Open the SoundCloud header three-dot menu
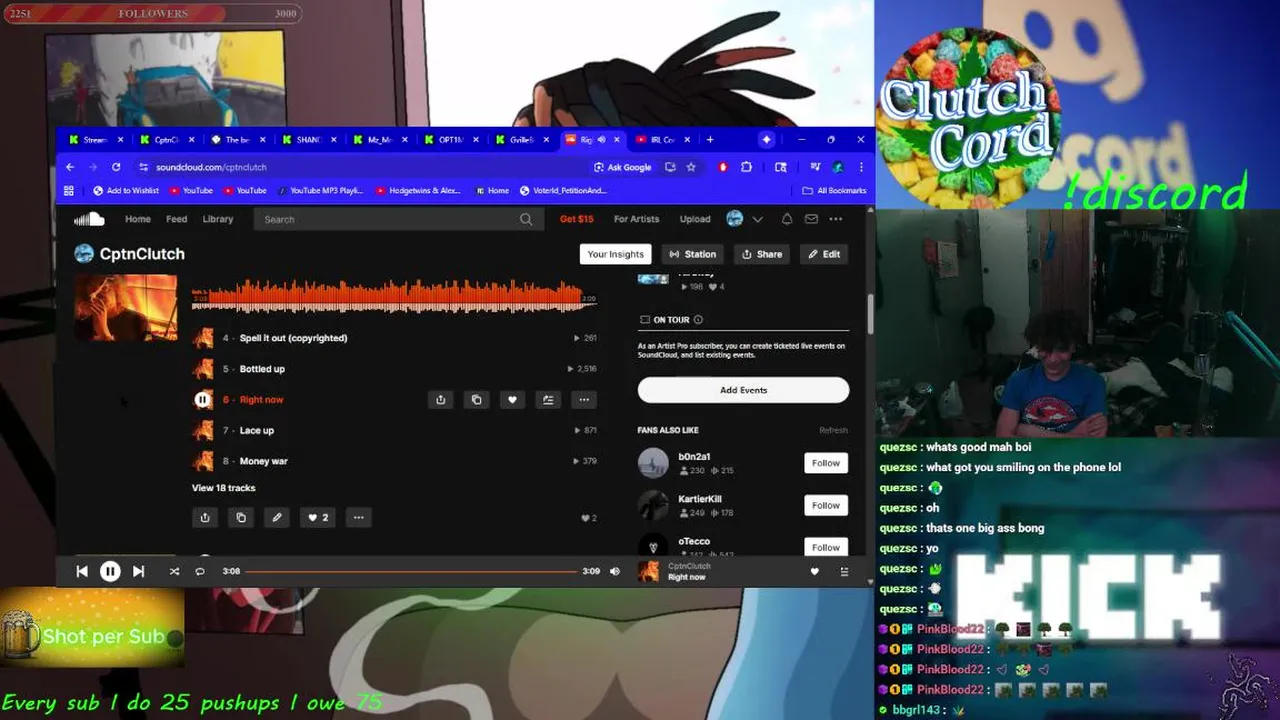Image resolution: width=1280 pixels, height=720 pixels. tap(836, 219)
